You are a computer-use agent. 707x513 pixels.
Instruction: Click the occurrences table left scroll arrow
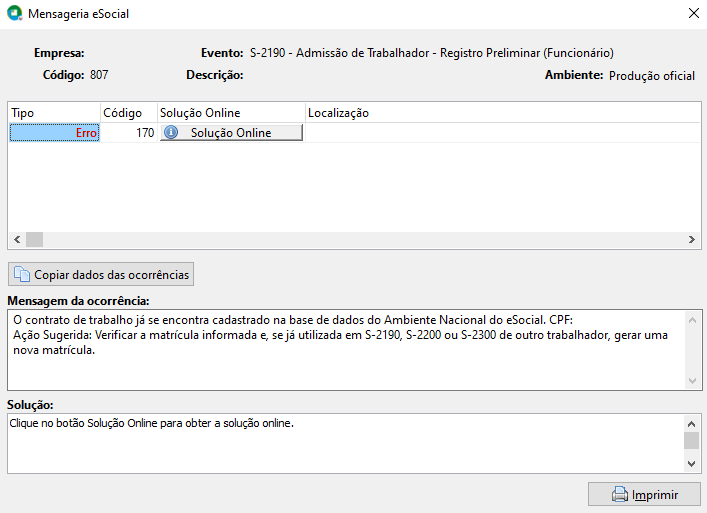pyautogui.click(x=17, y=239)
